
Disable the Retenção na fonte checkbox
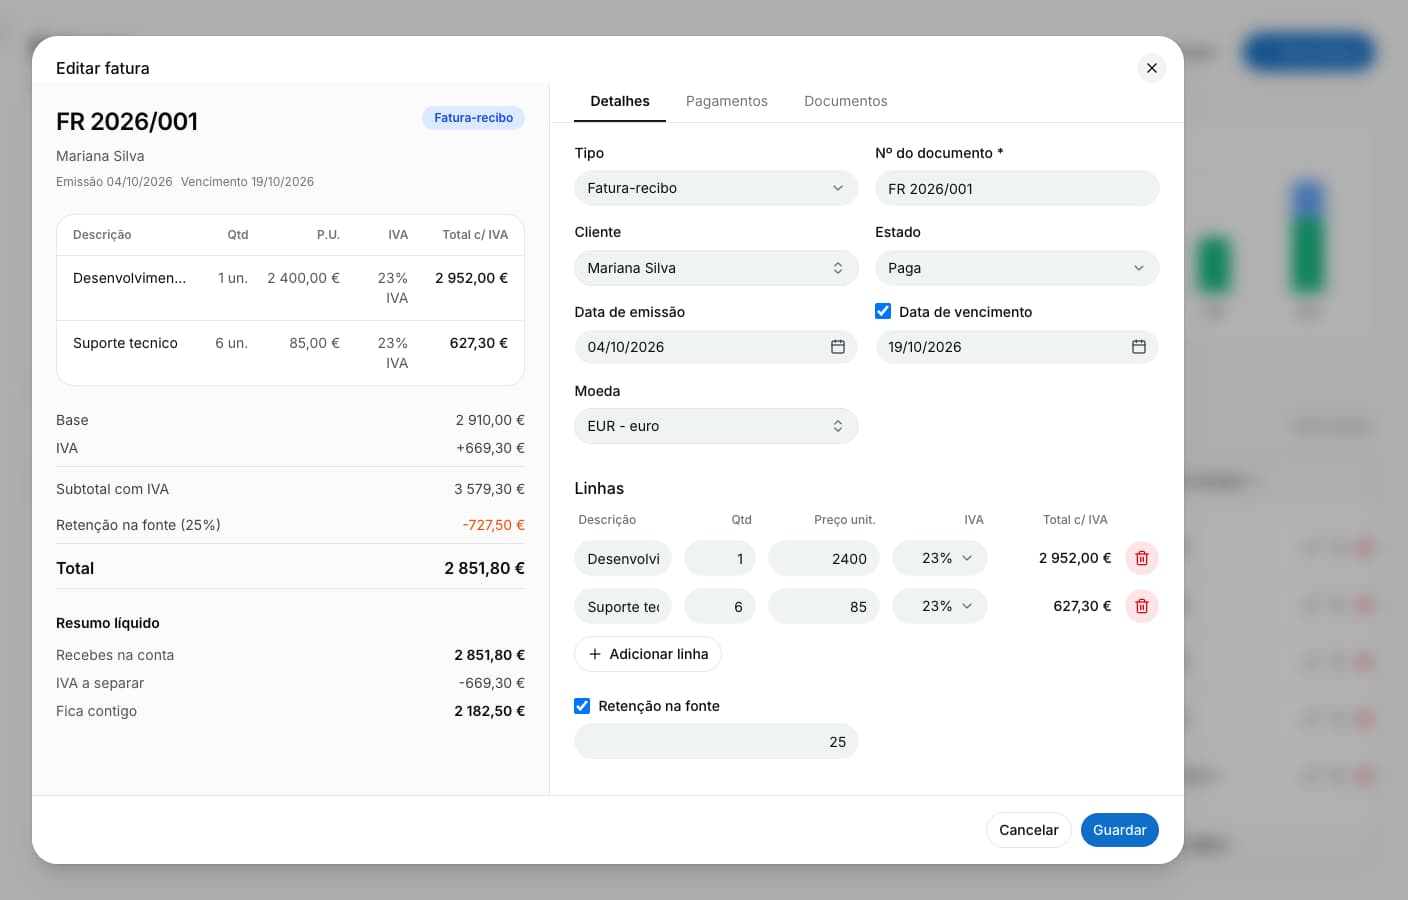tap(582, 705)
